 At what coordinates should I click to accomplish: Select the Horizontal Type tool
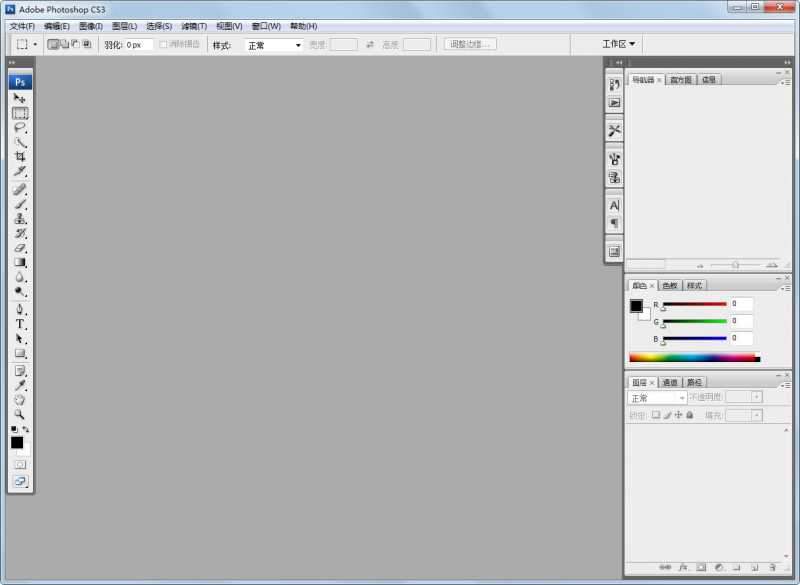[x=20, y=320]
